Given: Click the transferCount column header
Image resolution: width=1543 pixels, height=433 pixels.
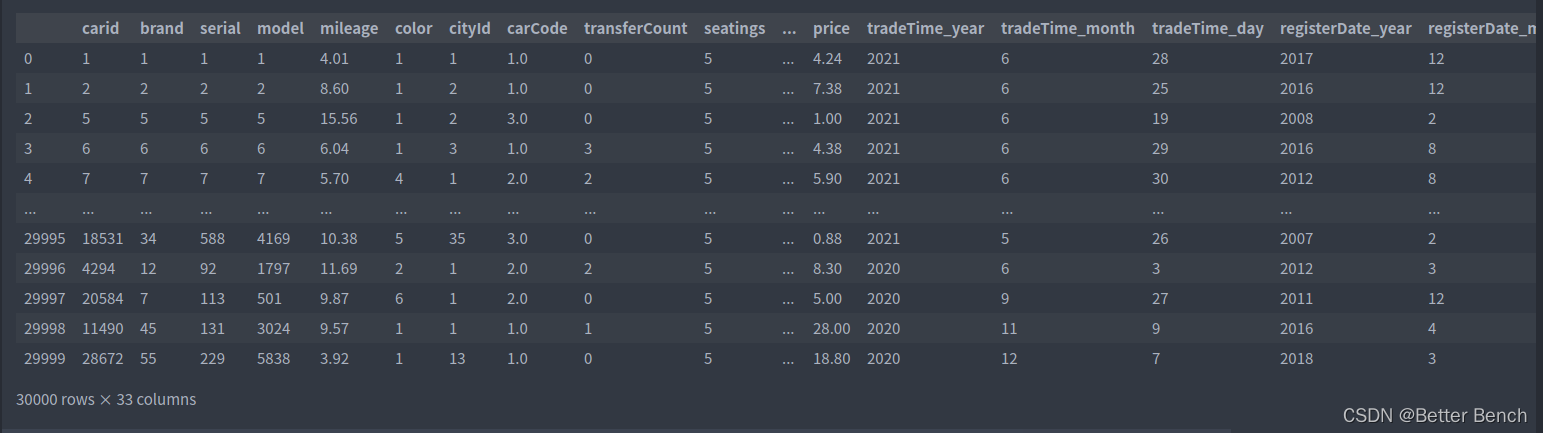Looking at the screenshot, I should [x=636, y=28].
